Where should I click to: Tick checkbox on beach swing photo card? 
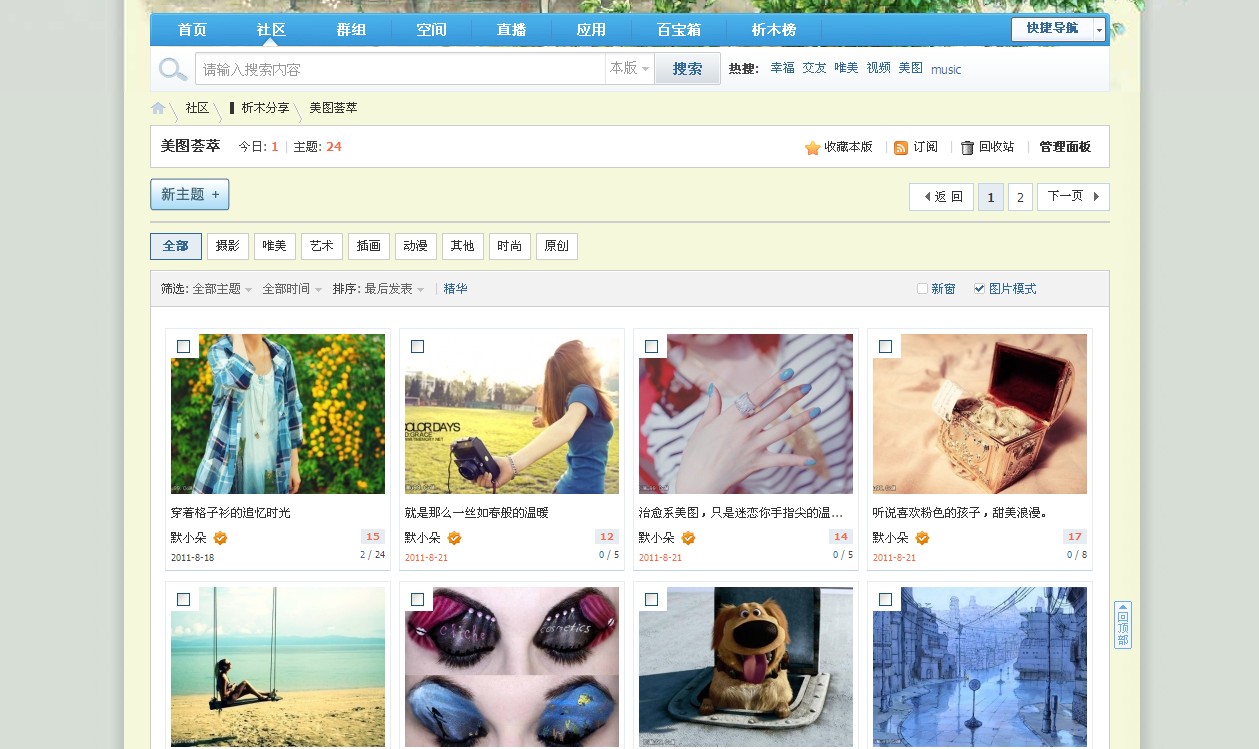[184, 599]
